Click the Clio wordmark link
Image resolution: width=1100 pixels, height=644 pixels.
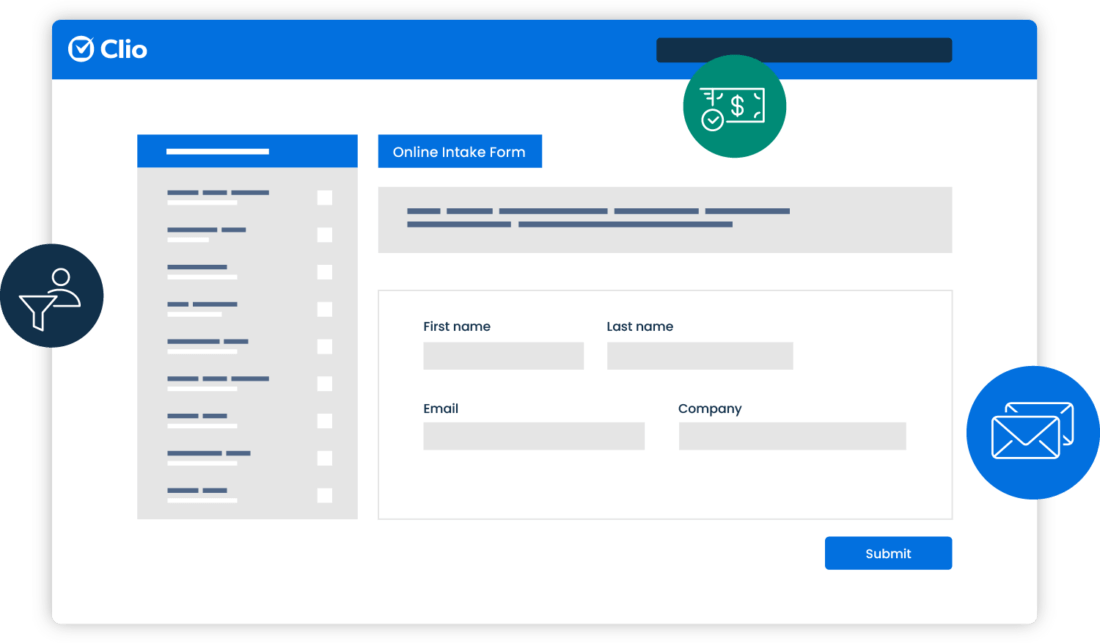coord(122,49)
